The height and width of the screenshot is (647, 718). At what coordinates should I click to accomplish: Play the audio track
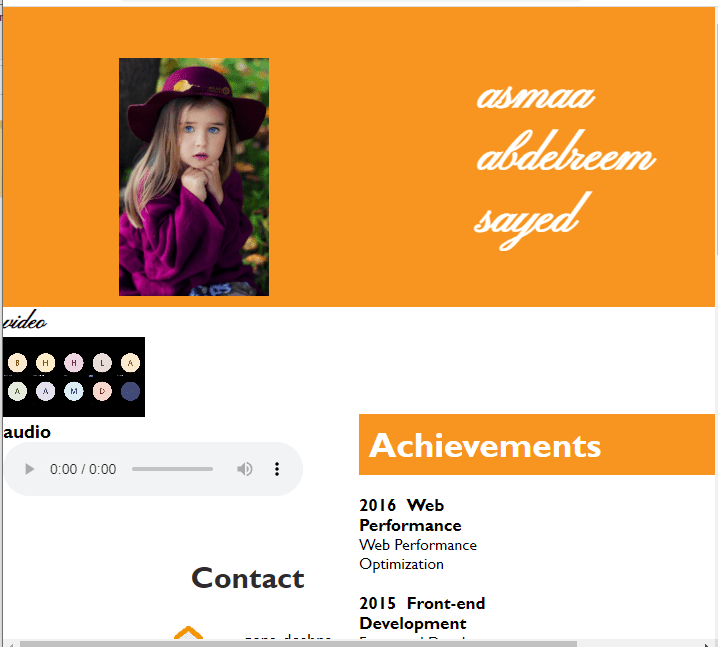(x=30, y=469)
